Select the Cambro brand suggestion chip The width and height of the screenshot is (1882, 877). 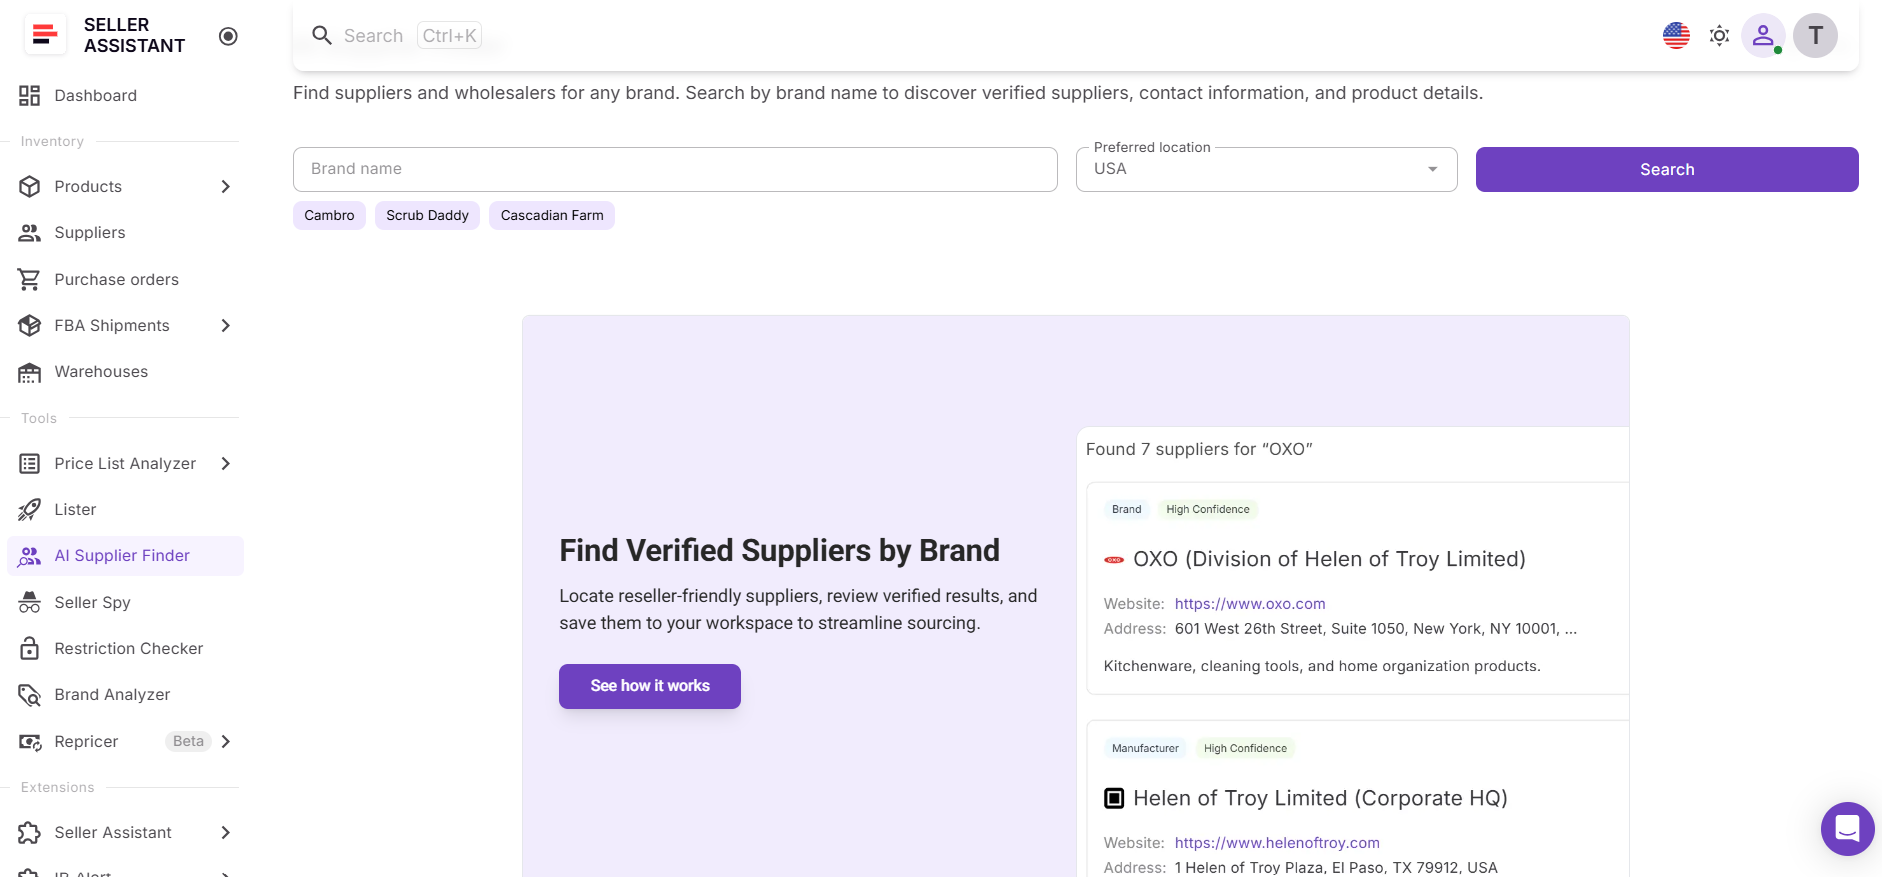(329, 215)
